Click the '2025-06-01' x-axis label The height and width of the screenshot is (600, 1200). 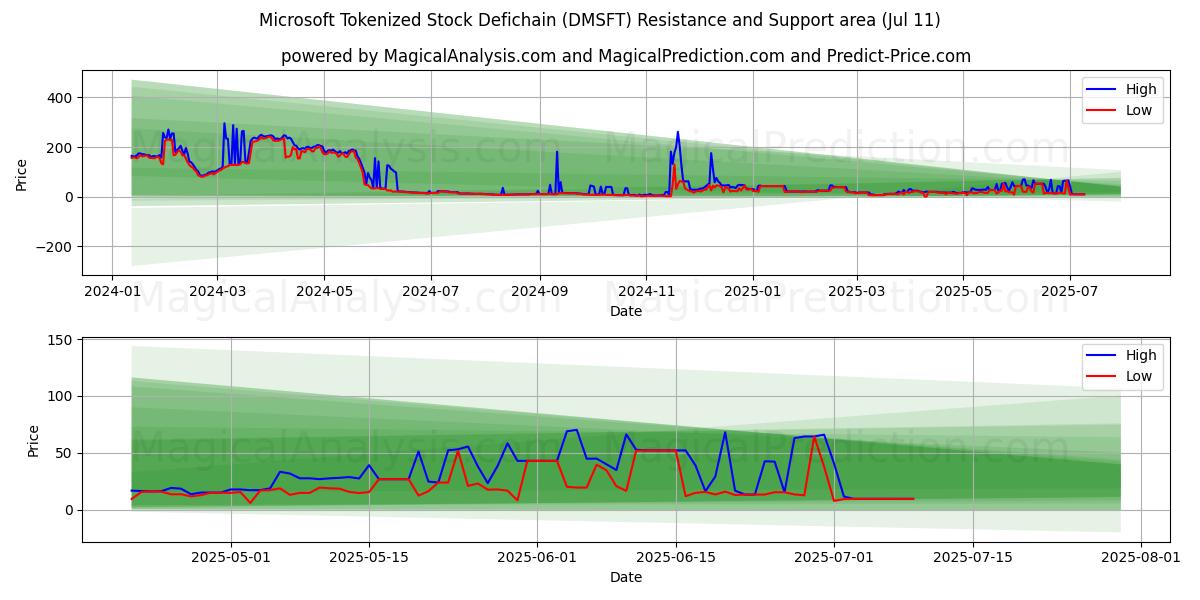pyautogui.click(x=538, y=557)
